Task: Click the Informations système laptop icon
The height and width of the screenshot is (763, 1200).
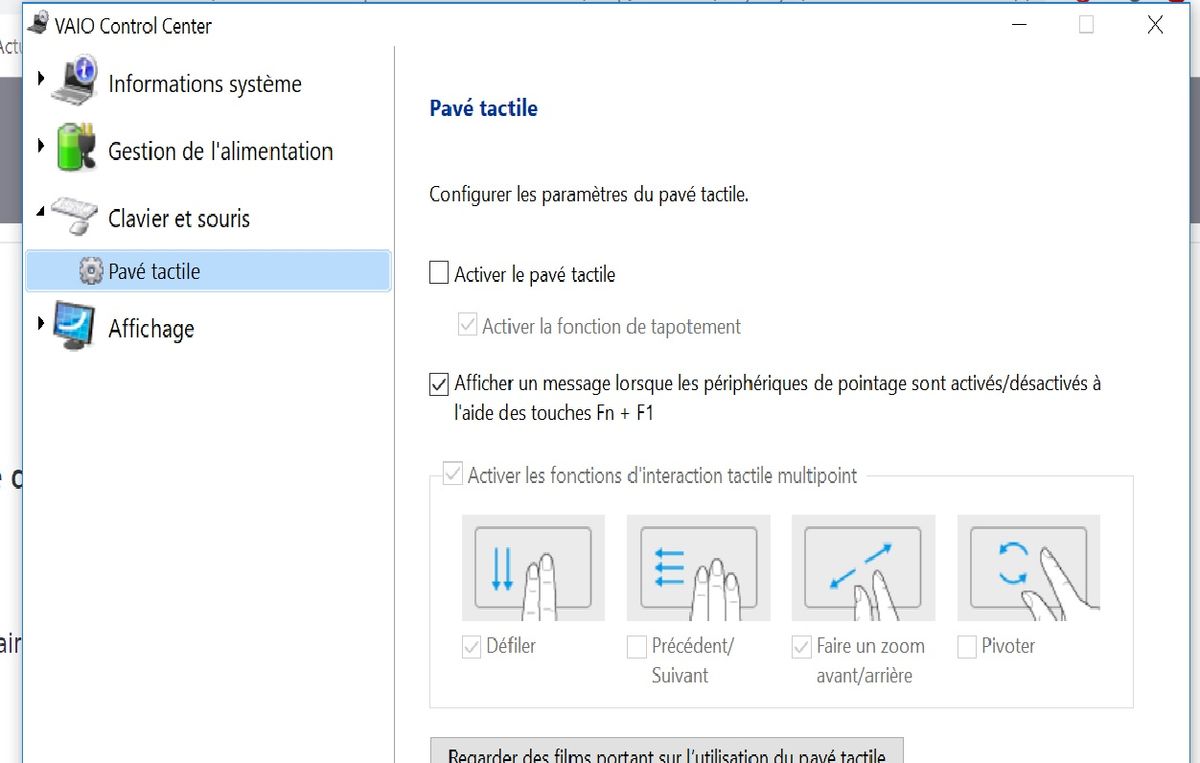Action: (x=75, y=84)
